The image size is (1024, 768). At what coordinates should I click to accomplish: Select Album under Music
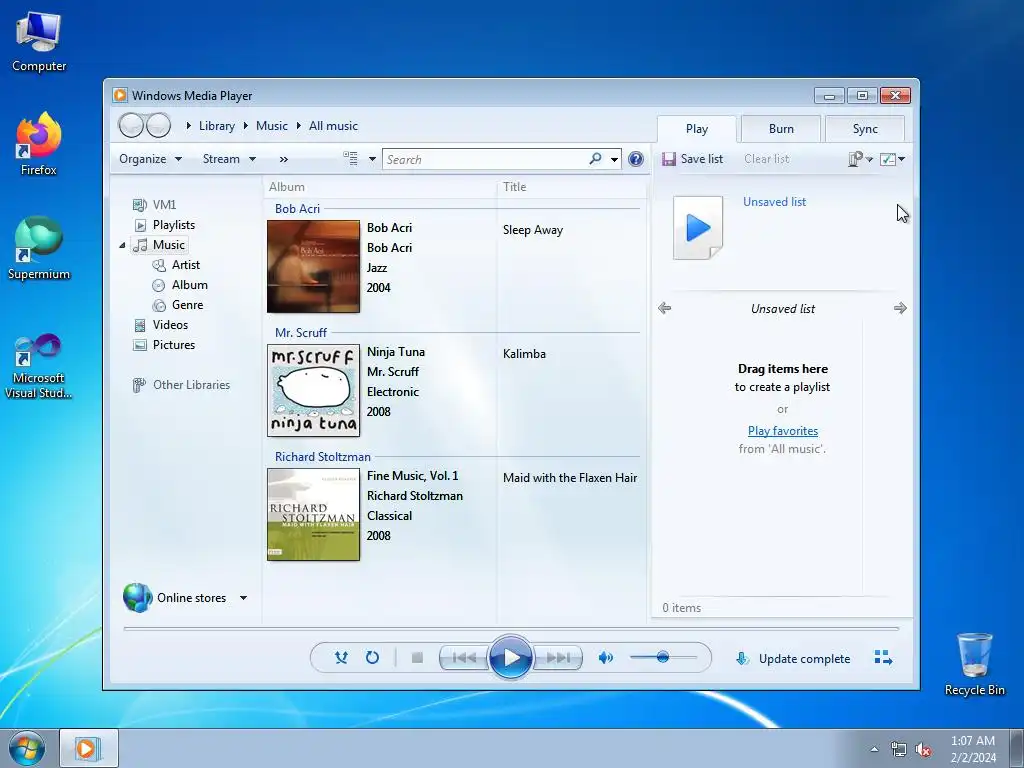point(180,285)
